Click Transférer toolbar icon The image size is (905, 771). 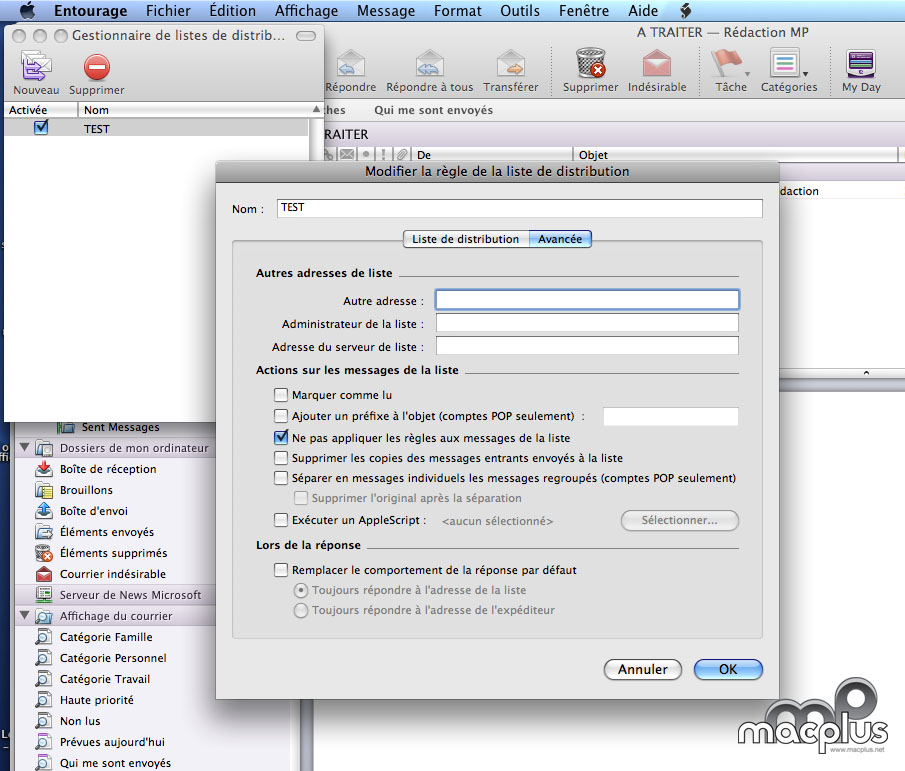coord(511,63)
